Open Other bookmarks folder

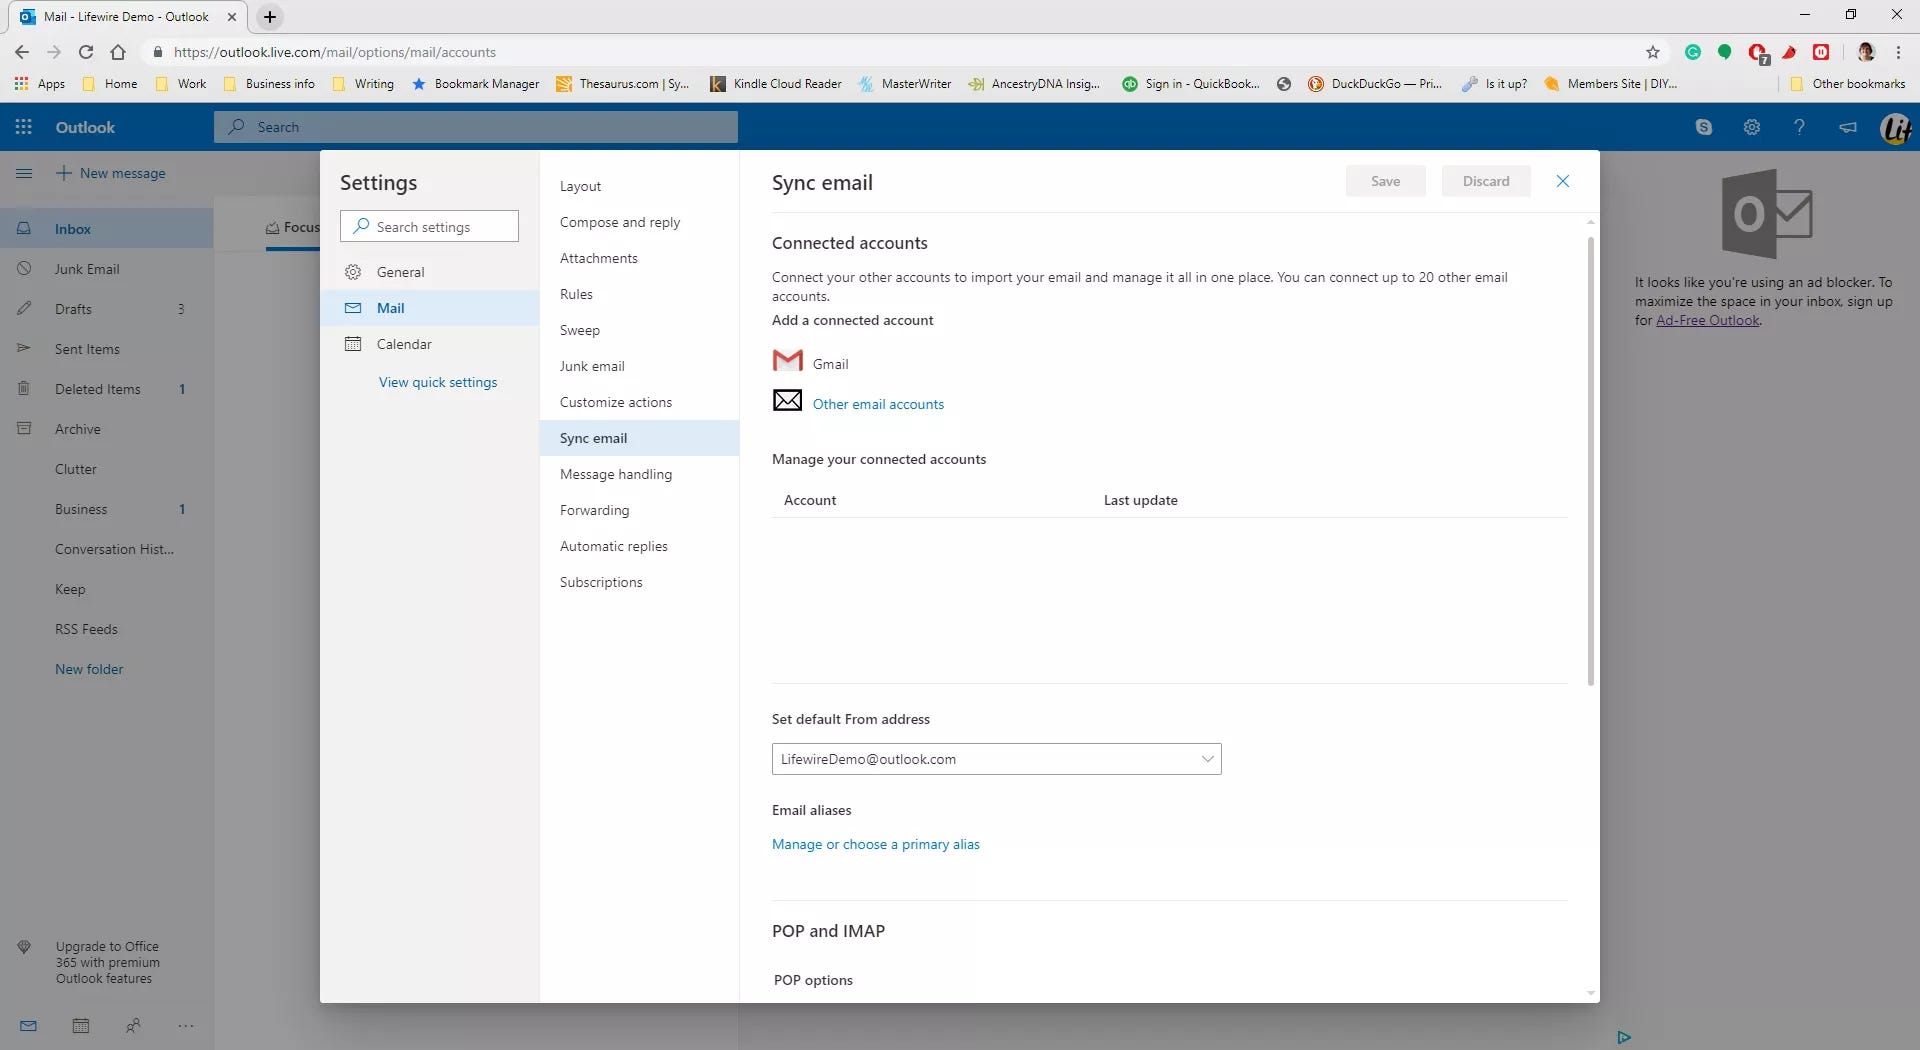(1848, 84)
